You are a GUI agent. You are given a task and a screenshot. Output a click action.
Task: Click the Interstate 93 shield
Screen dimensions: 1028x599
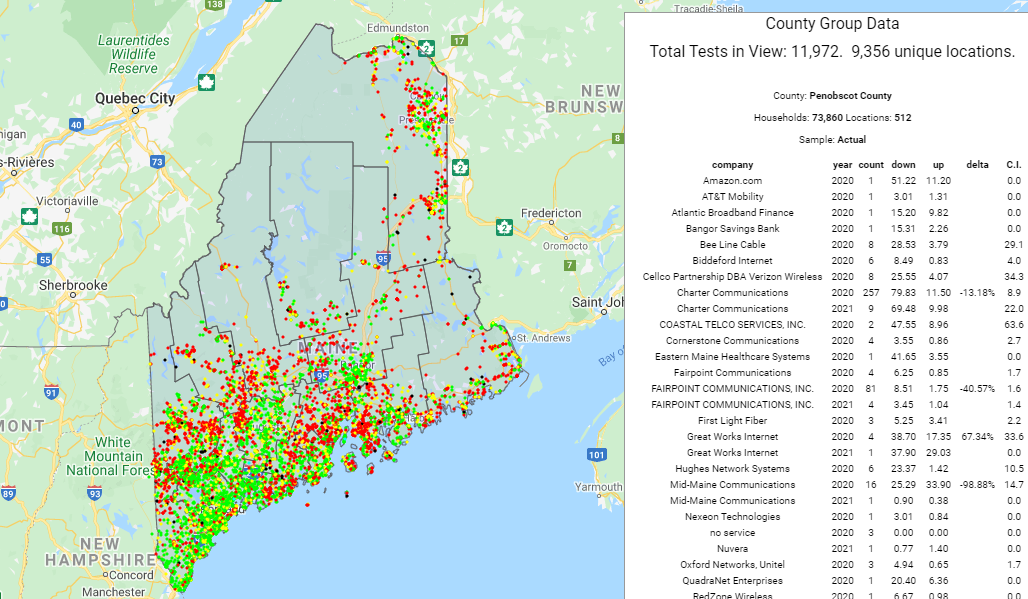pyautogui.click(x=94, y=493)
